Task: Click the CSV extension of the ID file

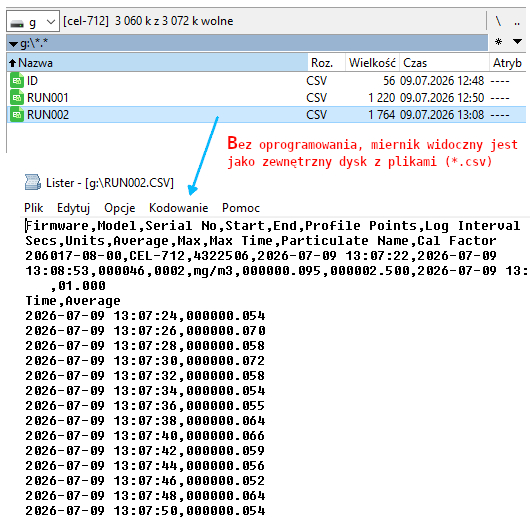Action: click(x=316, y=81)
